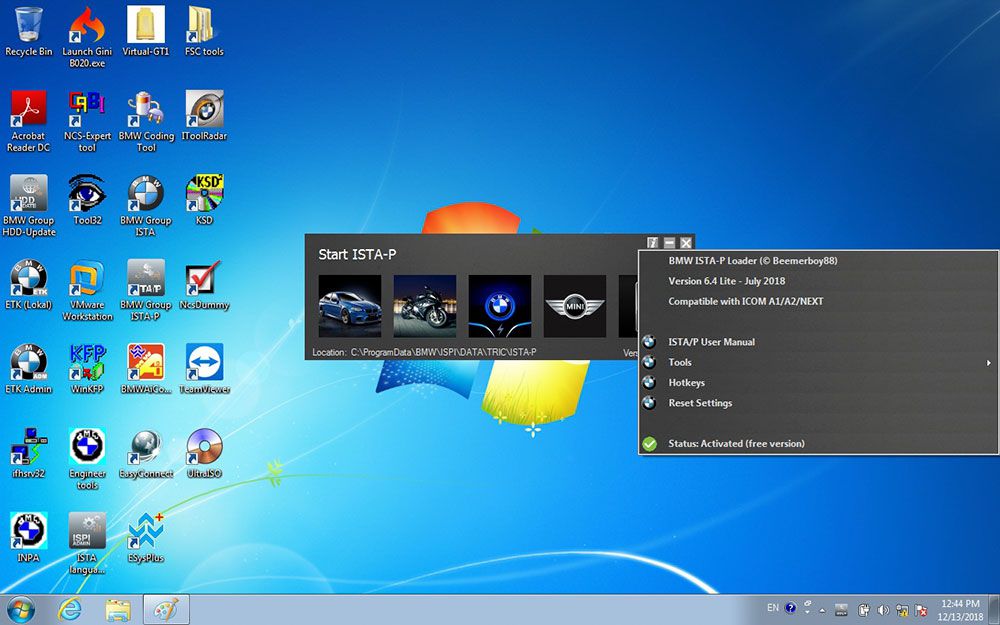Select the BMWAiCo... desktop icon

[x=146, y=369]
